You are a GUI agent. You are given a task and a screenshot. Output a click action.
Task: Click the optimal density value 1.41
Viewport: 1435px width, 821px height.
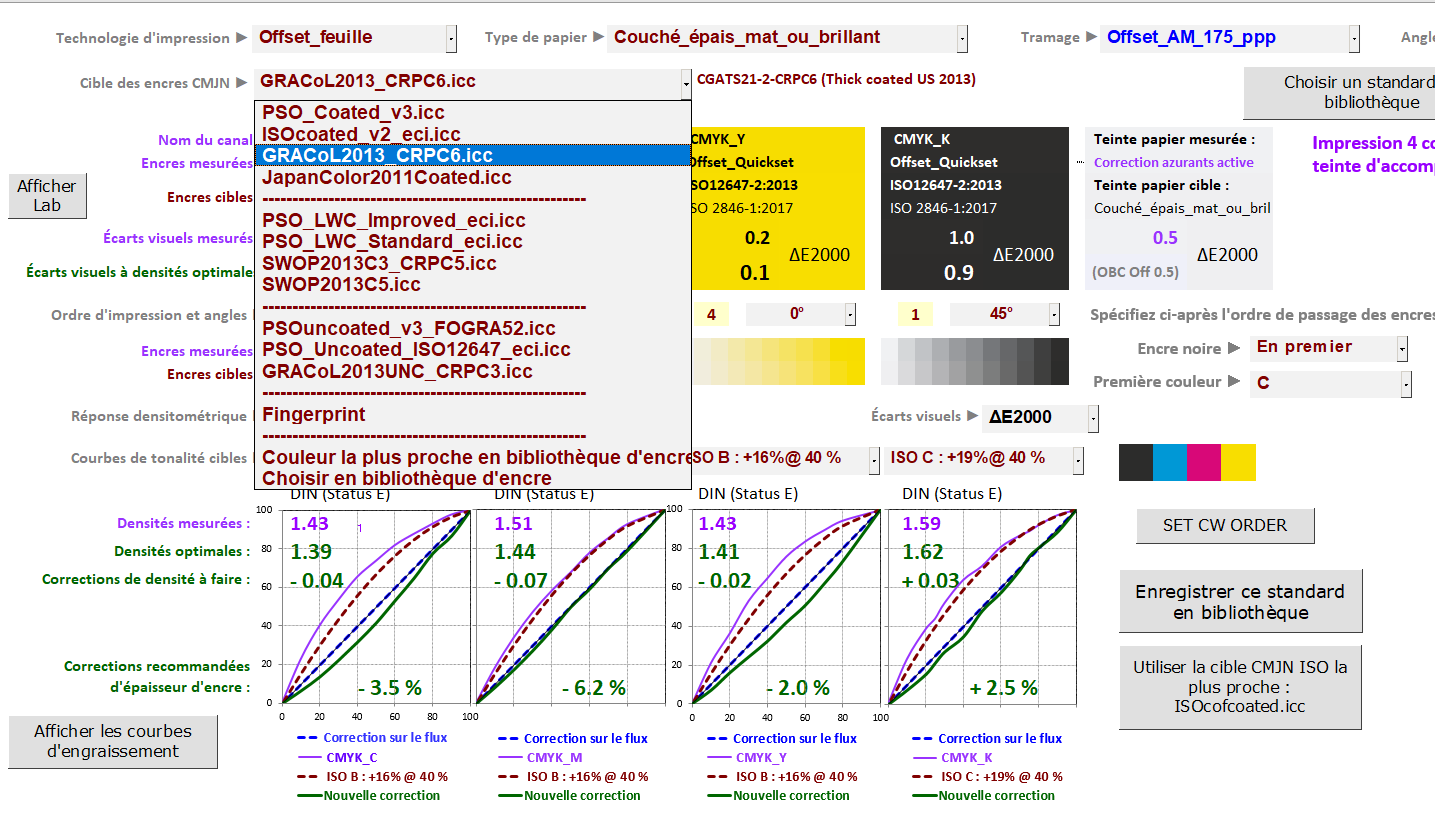coord(717,551)
